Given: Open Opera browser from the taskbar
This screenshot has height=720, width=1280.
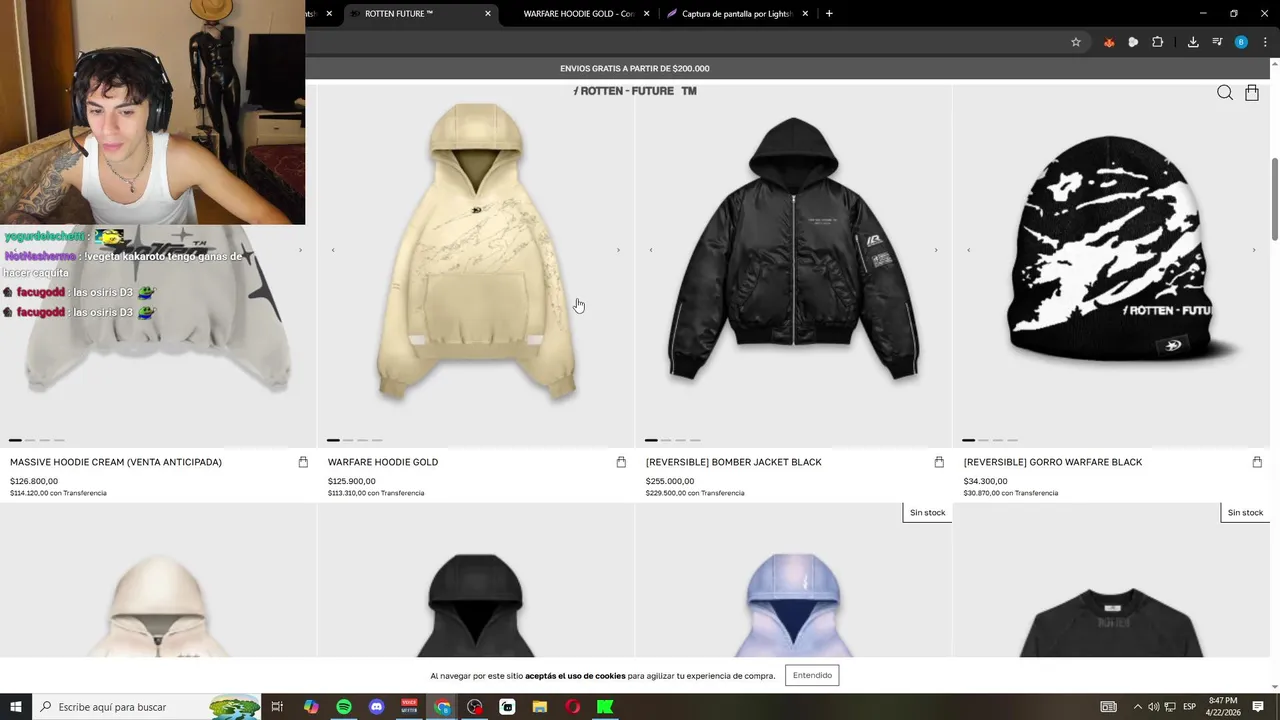Looking at the screenshot, I should pyautogui.click(x=573, y=707).
